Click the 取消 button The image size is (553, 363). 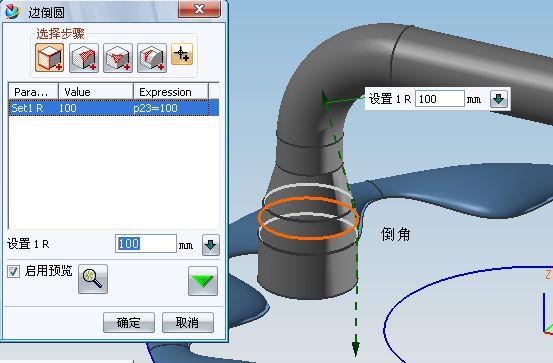click(188, 322)
